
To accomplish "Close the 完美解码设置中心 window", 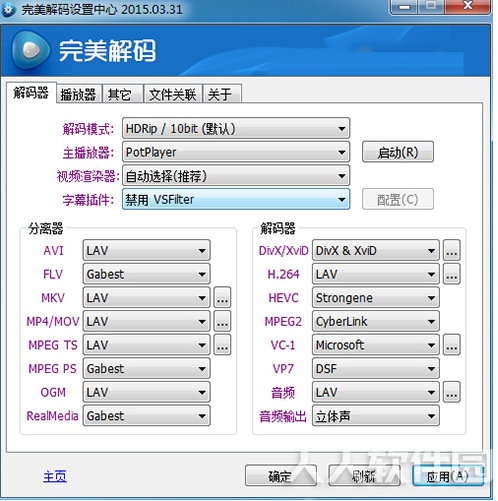I will pyautogui.click(x=467, y=6).
